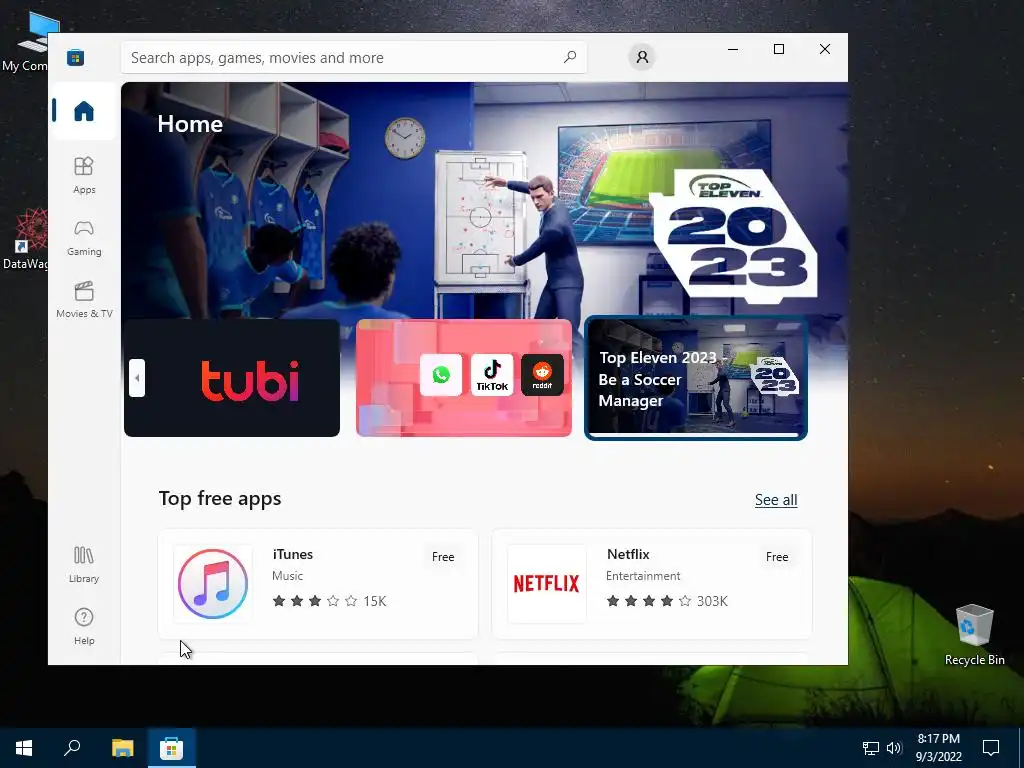Open the volume tray icon
The height and width of the screenshot is (768, 1024).
click(894, 748)
